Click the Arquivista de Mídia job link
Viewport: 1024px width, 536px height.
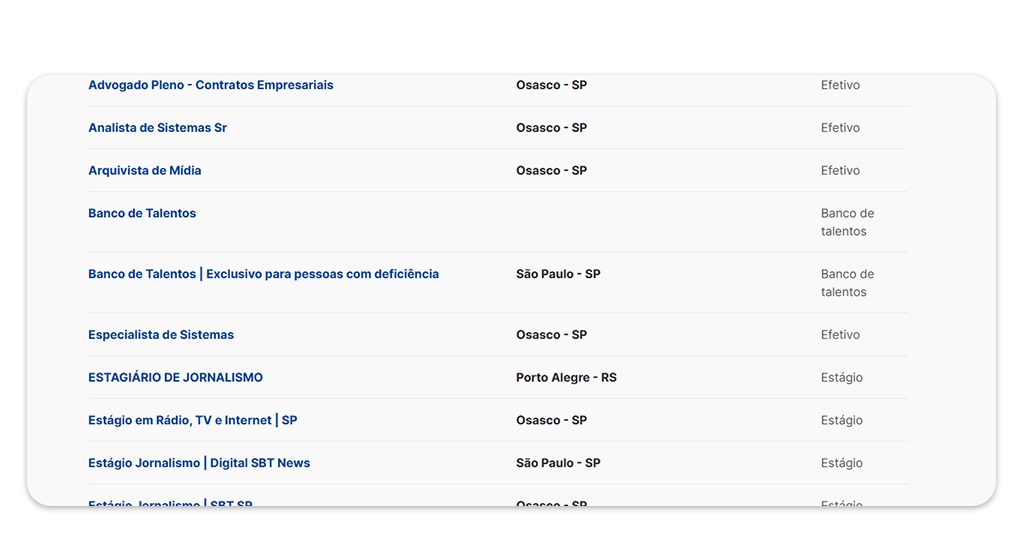pos(144,171)
